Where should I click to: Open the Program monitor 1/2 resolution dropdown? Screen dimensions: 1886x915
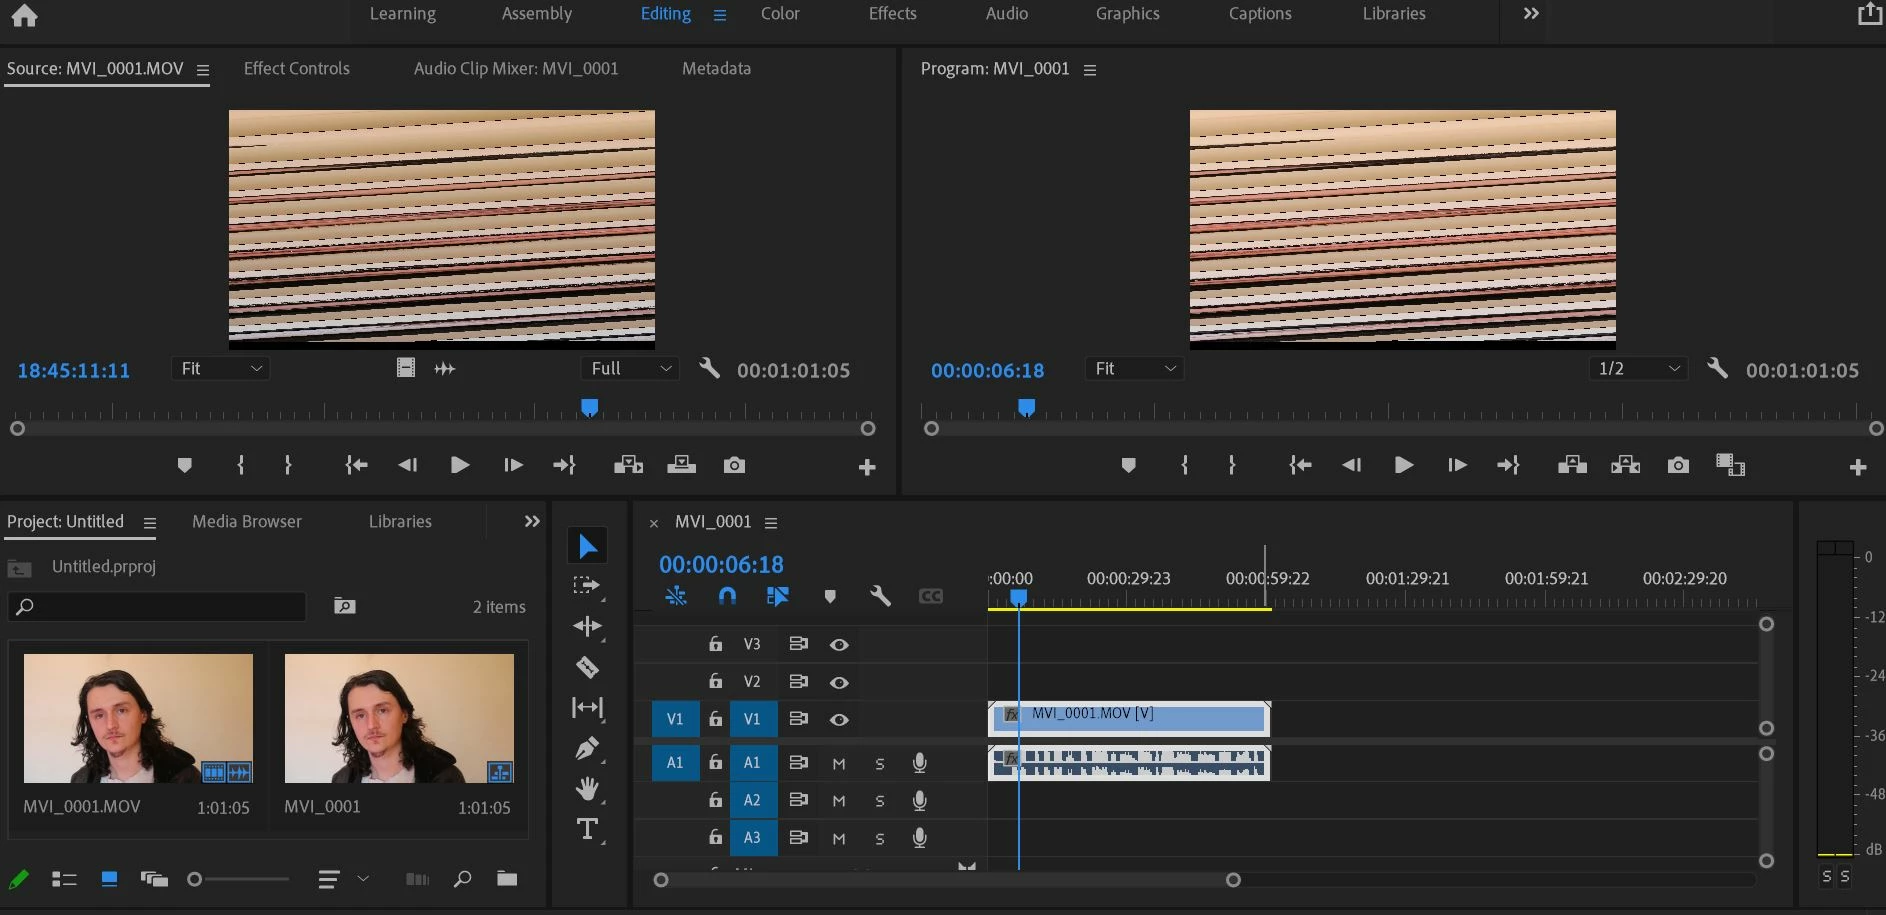tap(1638, 369)
